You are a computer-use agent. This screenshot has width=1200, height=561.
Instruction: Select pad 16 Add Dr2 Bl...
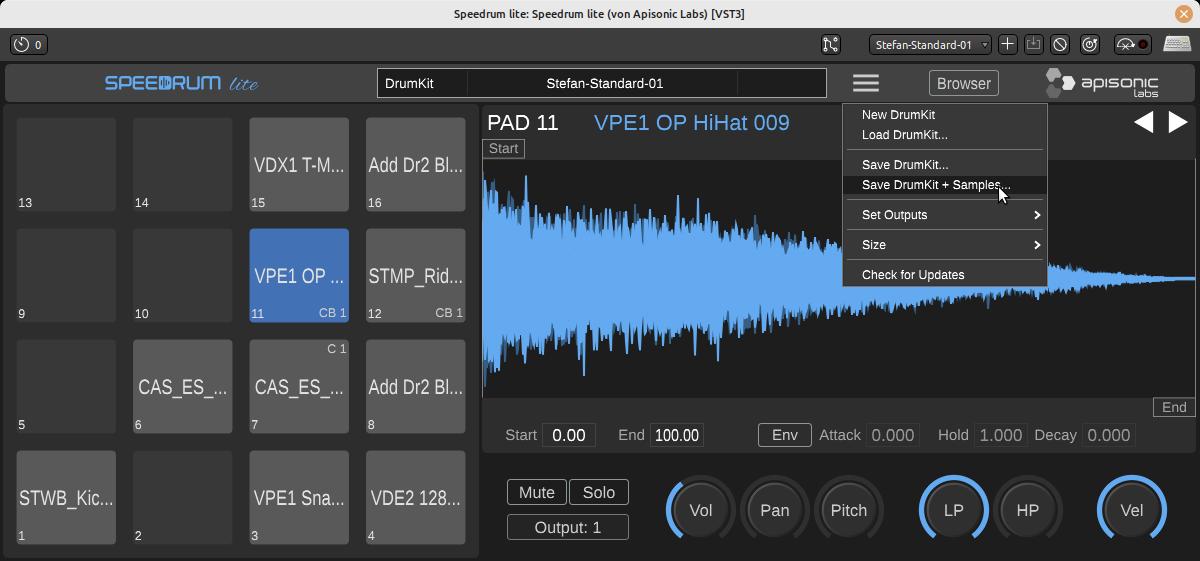[x=415, y=165]
